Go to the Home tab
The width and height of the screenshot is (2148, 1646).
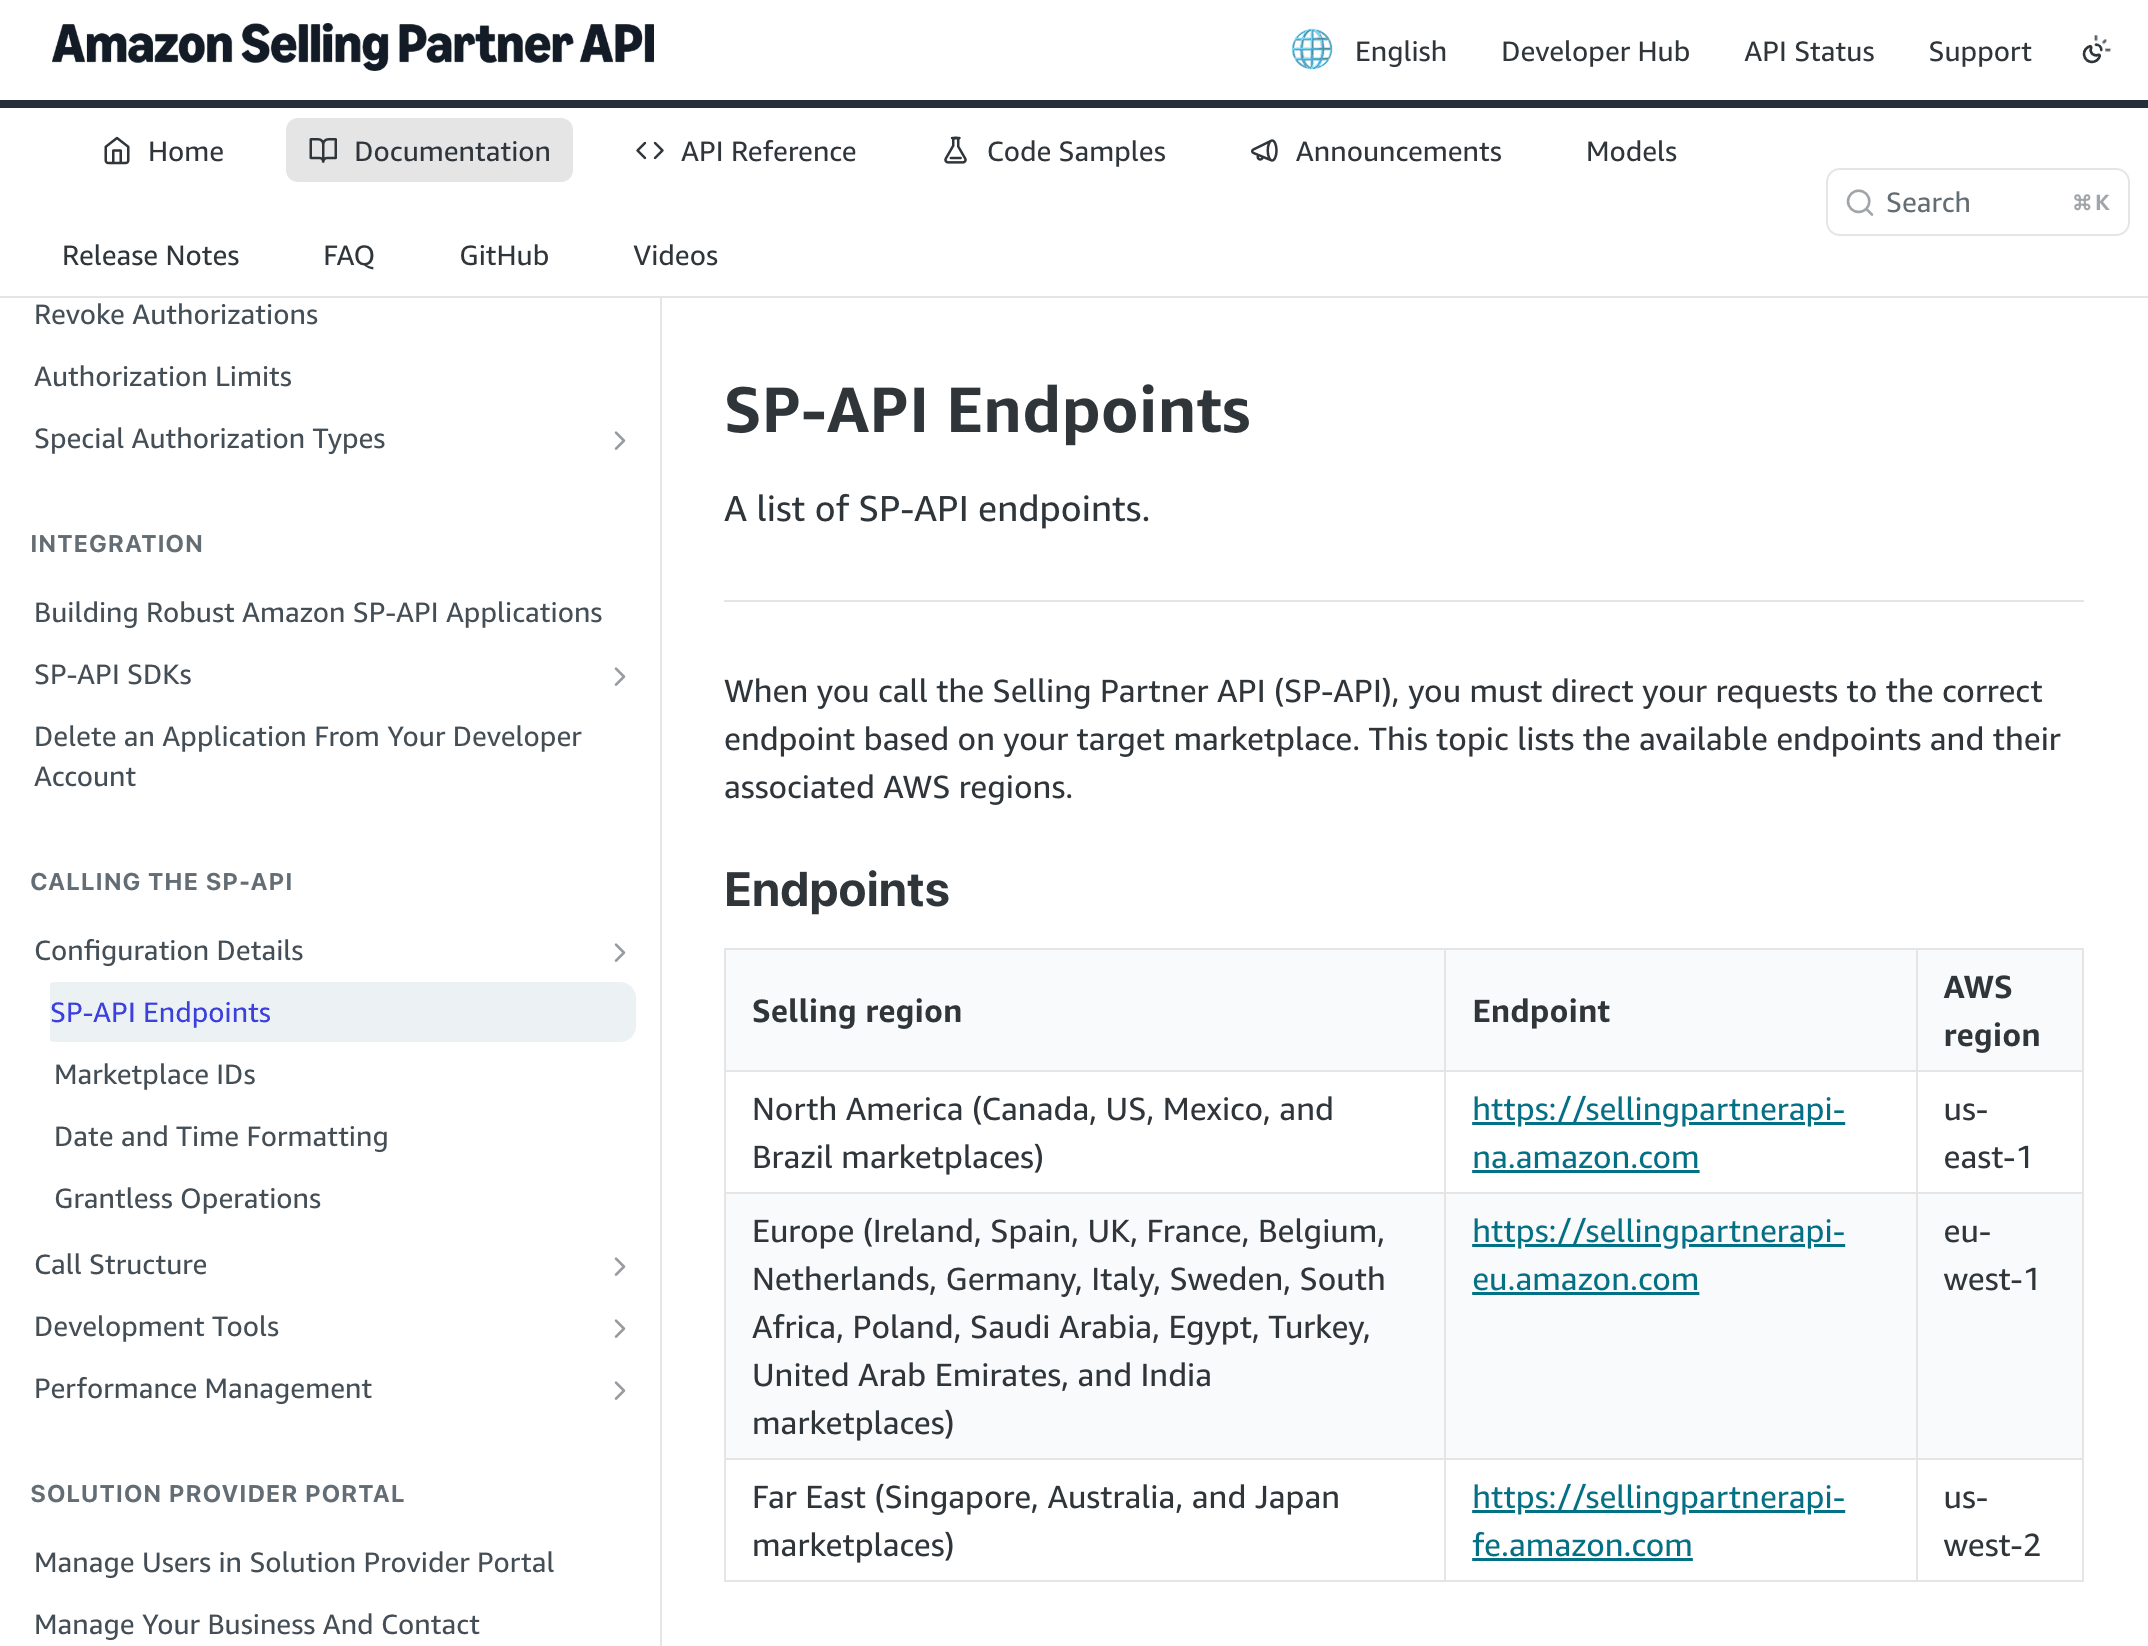point(163,151)
